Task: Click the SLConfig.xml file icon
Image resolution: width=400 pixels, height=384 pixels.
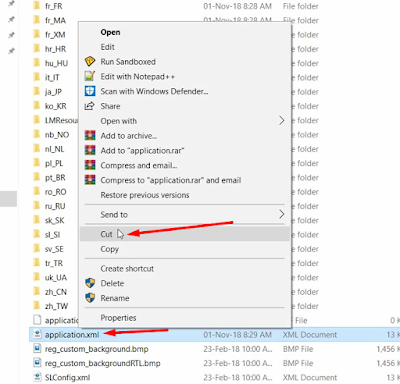Action: [x=37, y=377]
